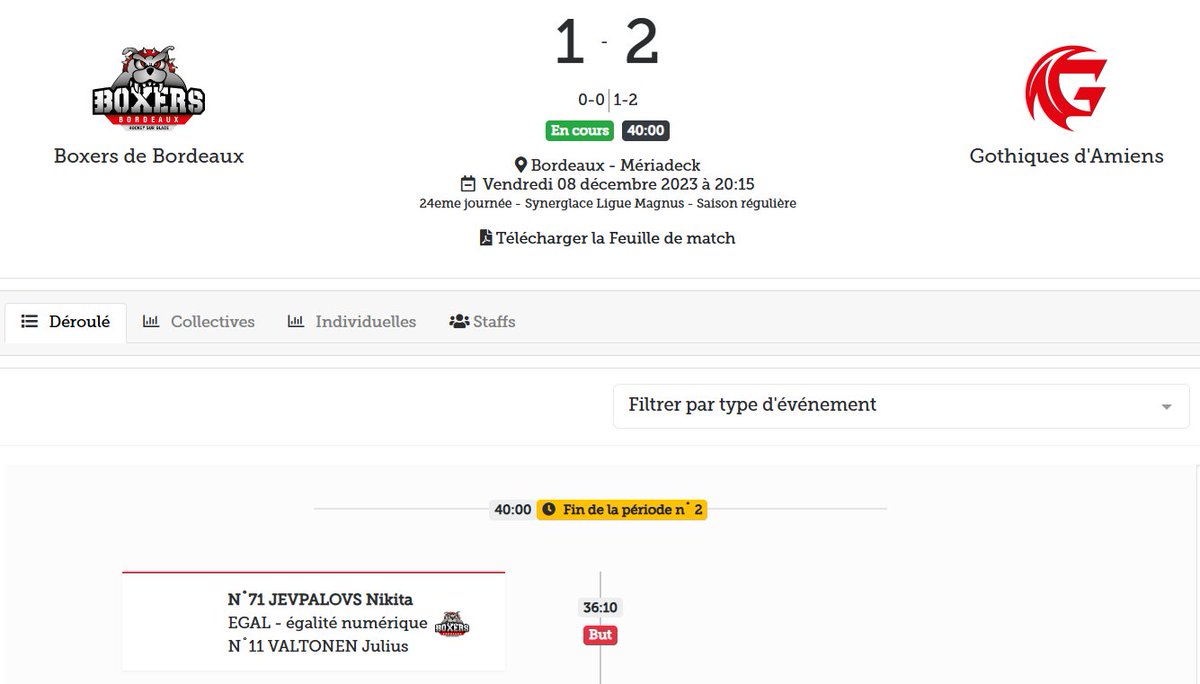Screen dimensions: 1200x684
Task: Click the location pin icon near Bordeaux - Mériadeck
Action: pos(521,165)
